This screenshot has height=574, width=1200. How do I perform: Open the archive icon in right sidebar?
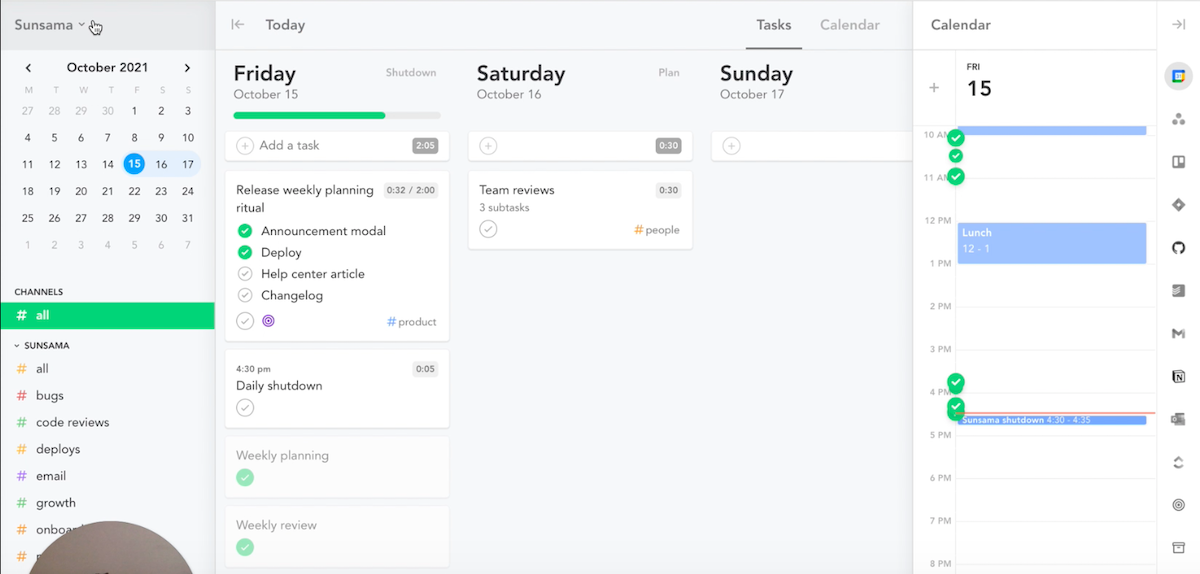(1178, 548)
